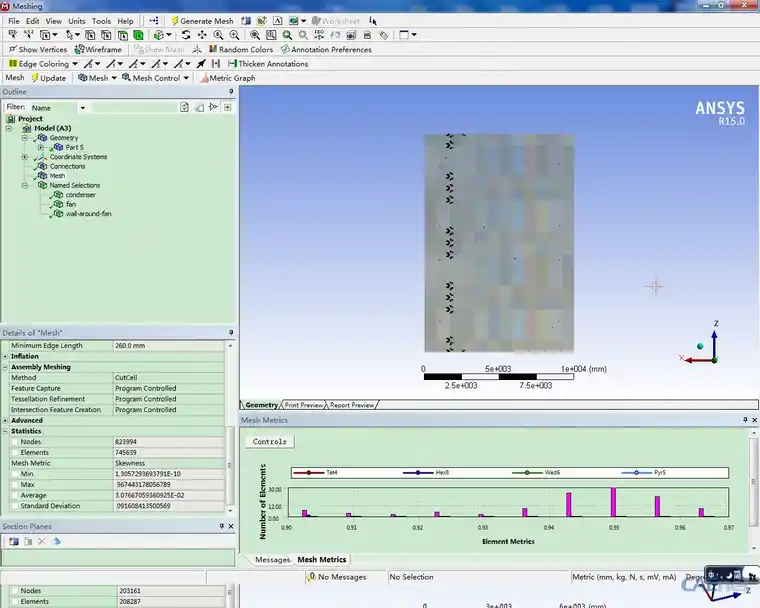Click the expand-all icon in Outline filter bar
The height and width of the screenshot is (608, 760).
[228, 107]
